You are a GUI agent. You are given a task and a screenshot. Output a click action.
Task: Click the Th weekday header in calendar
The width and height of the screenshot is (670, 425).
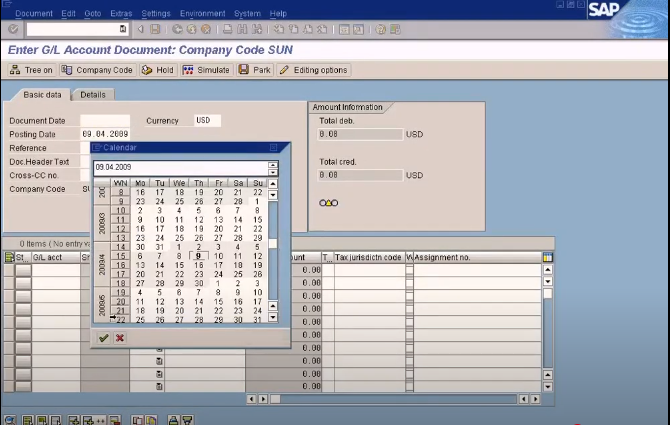[199, 183]
